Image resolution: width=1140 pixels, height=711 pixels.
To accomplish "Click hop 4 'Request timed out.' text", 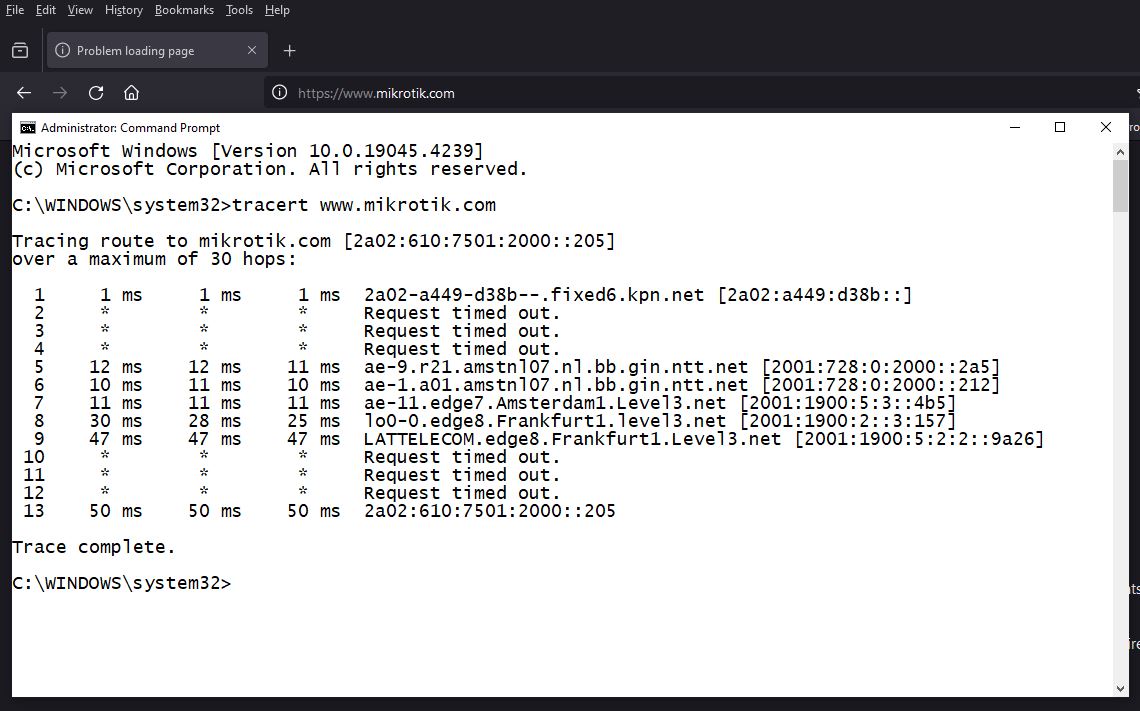I will click(x=462, y=349).
